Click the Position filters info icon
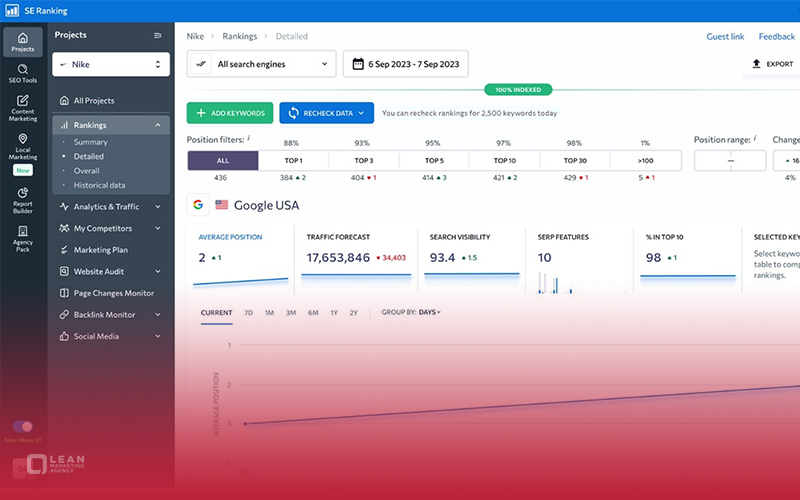Image resolution: width=800 pixels, height=500 pixels. (x=248, y=138)
